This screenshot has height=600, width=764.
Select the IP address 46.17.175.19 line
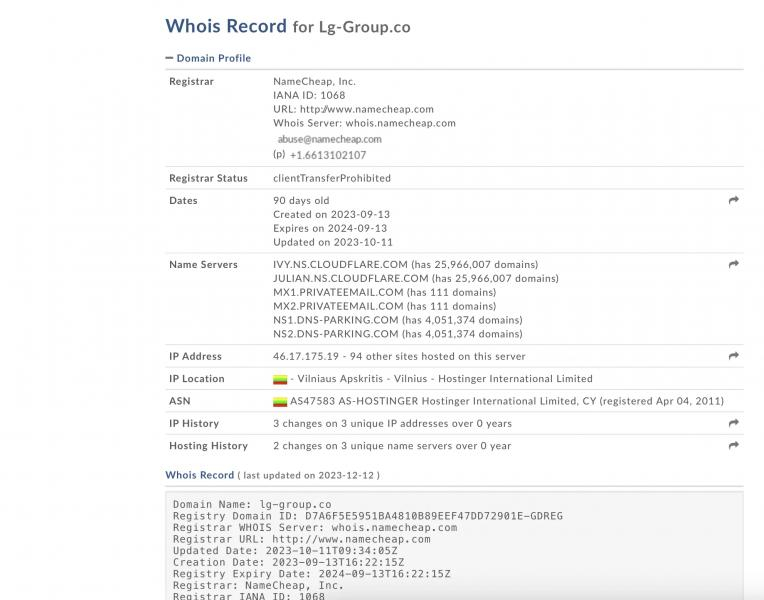click(399, 356)
